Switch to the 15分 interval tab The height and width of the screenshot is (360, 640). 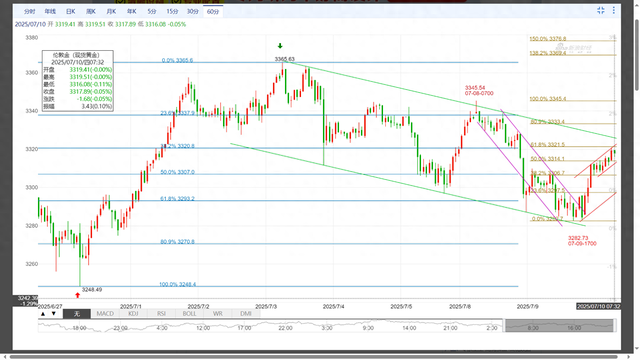172,11
